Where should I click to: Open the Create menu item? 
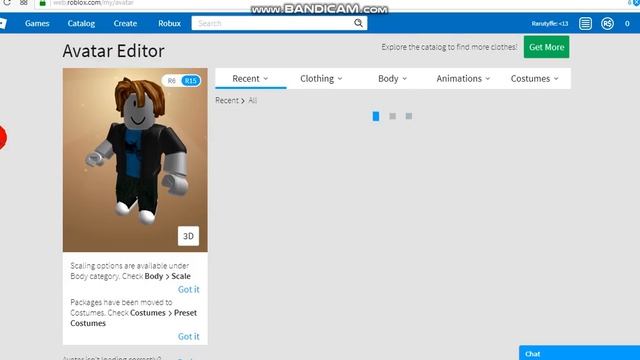(x=125, y=24)
